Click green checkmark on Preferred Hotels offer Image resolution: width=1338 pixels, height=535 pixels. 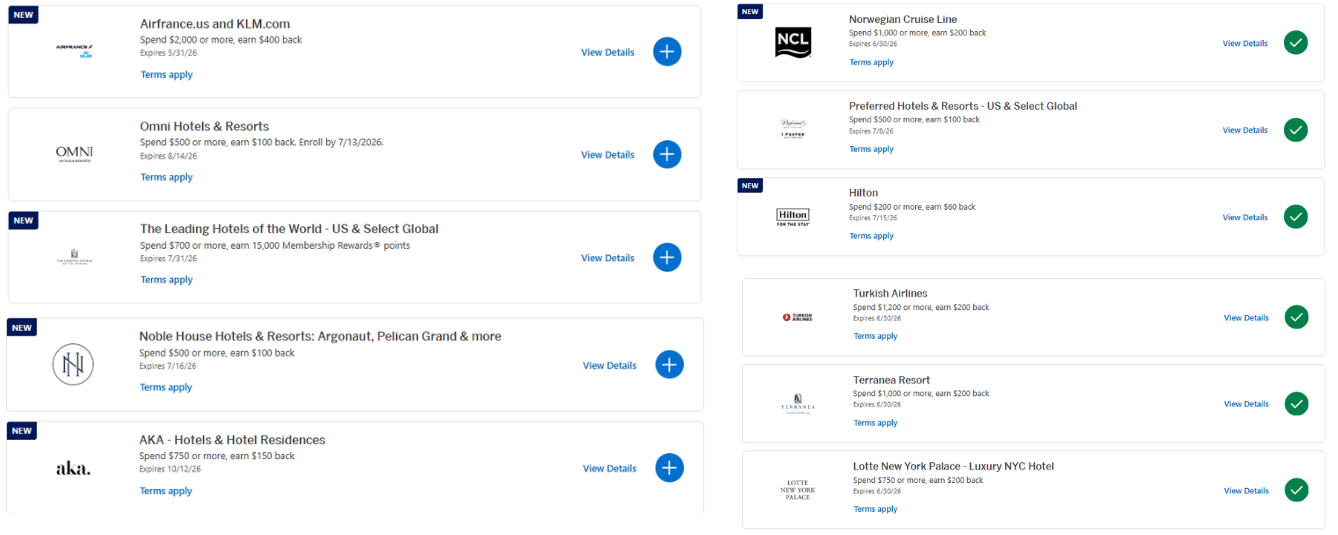click(x=1296, y=130)
